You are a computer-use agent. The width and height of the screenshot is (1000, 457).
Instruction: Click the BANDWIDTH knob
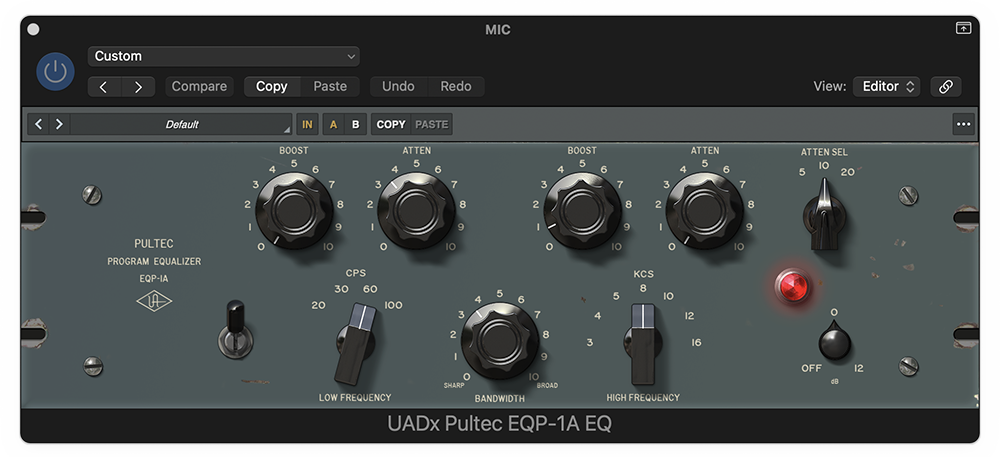point(499,340)
